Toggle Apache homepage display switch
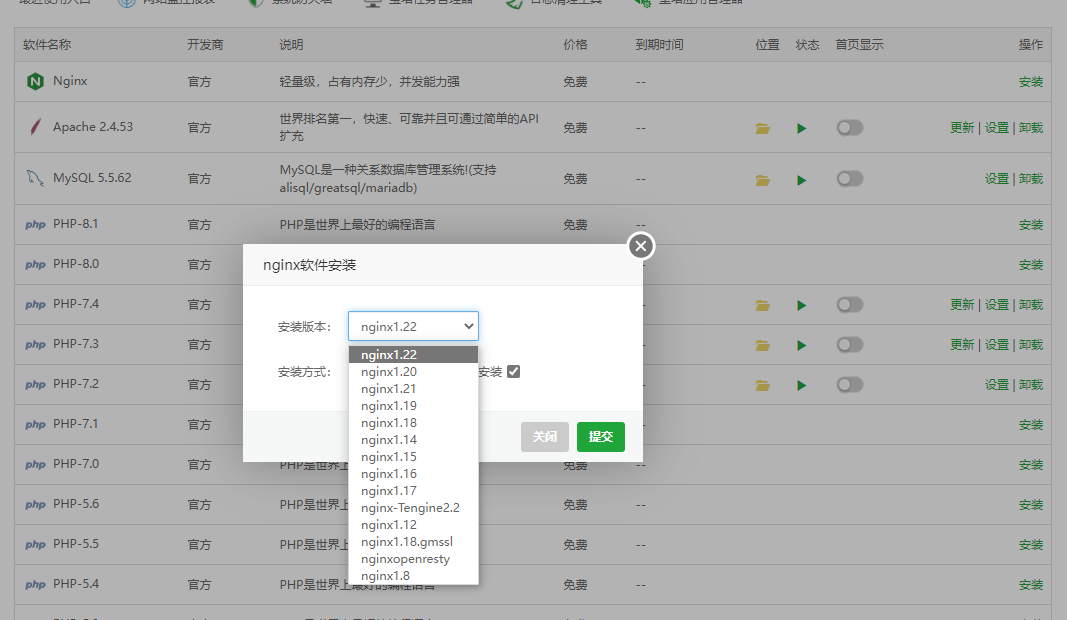Image resolution: width=1067 pixels, height=620 pixels. (x=850, y=128)
